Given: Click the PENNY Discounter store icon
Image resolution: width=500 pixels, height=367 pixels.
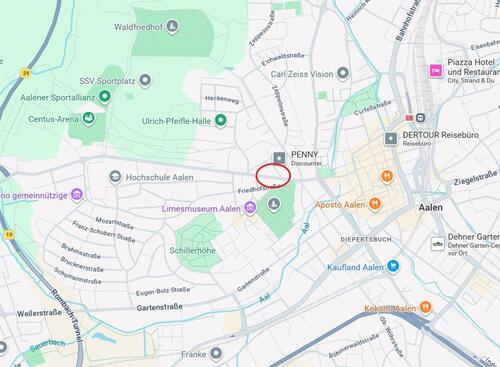Looking at the screenshot, I should [279, 158].
